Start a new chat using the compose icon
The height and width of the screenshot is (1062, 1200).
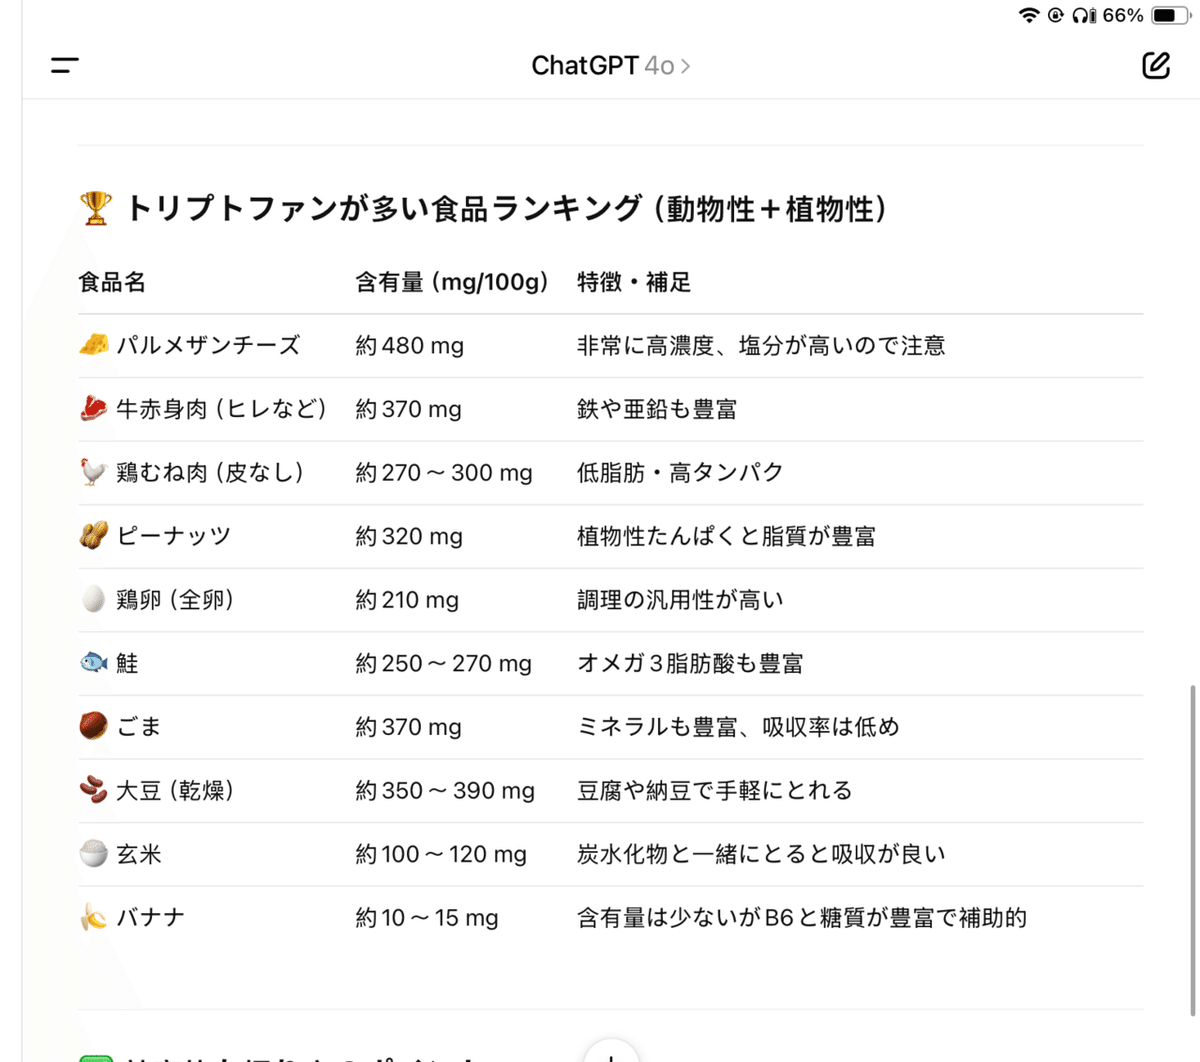click(x=1156, y=64)
